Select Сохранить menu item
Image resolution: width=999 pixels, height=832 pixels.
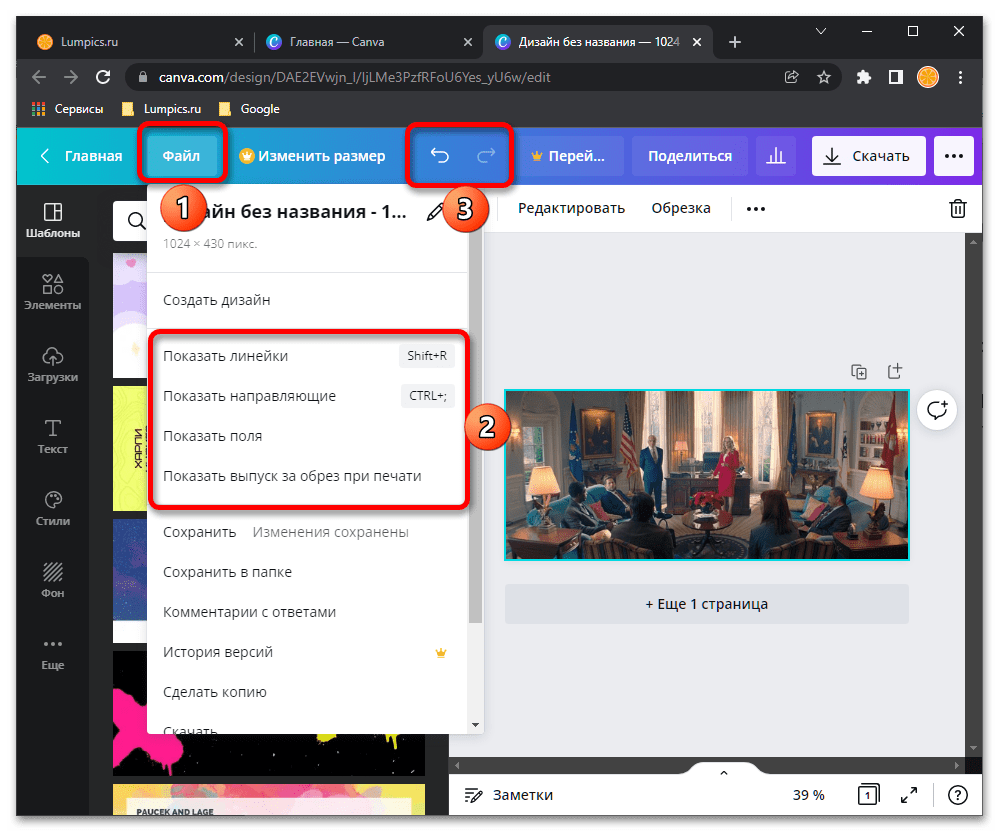coord(308,532)
